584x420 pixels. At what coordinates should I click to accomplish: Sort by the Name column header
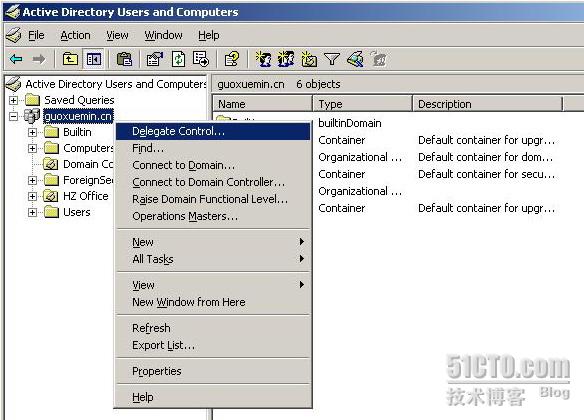click(262, 104)
